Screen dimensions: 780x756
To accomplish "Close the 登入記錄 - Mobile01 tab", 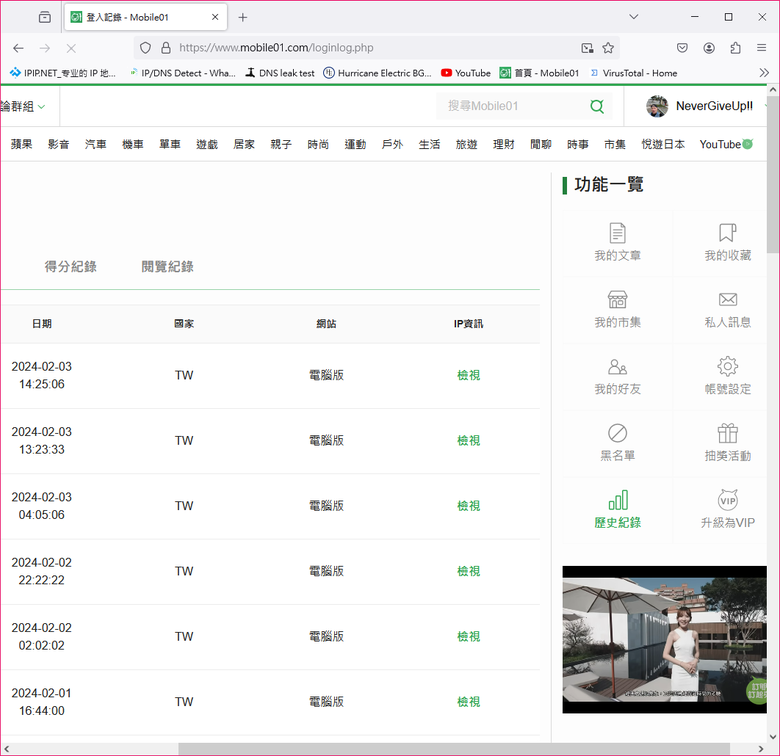I will click(x=215, y=17).
